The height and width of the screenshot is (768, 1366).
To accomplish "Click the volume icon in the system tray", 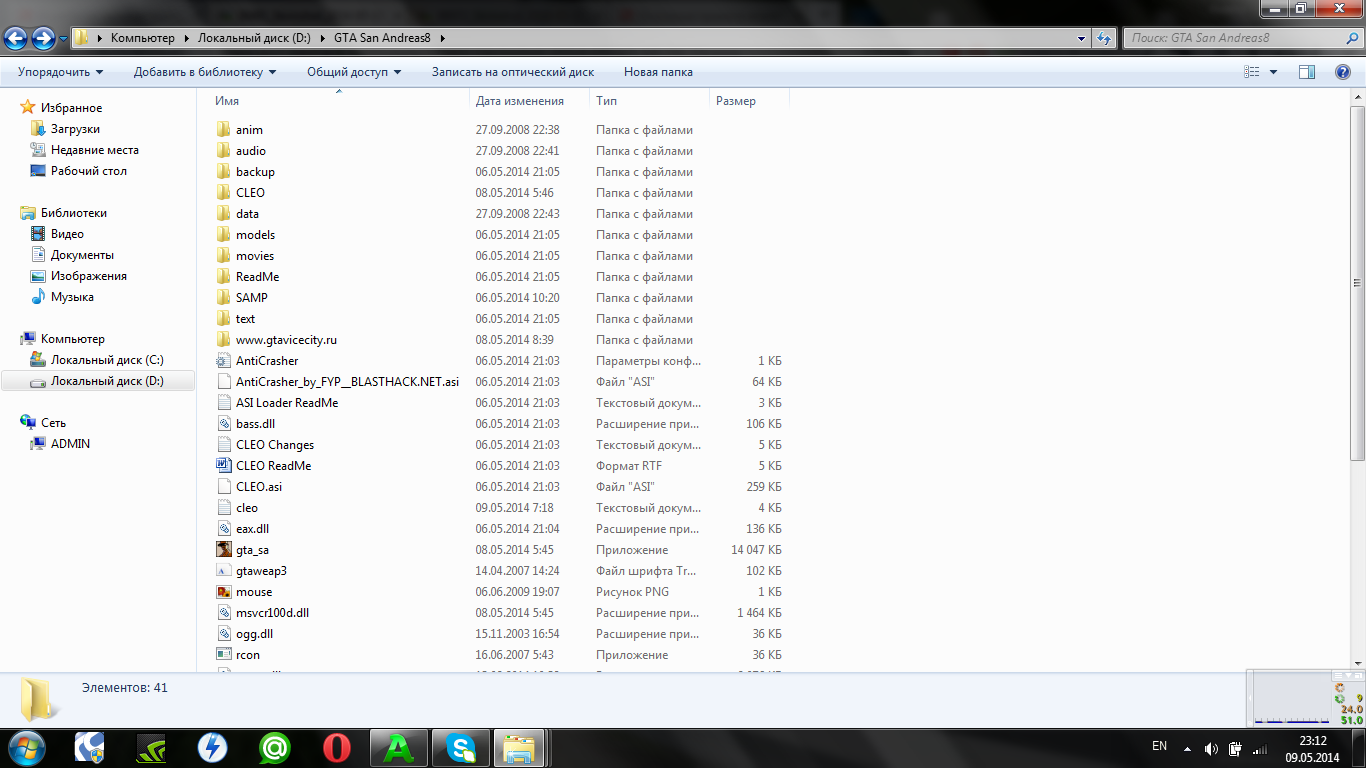I will pyautogui.click(x=1211, y=748).
